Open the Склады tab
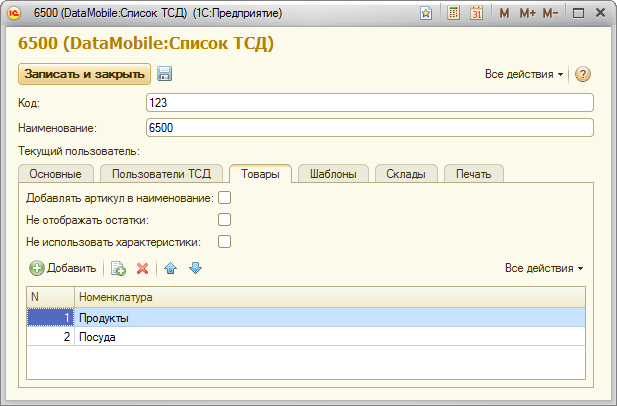This screenshot has height=406, width=617. pyautogui.click(x=406, y=174)
